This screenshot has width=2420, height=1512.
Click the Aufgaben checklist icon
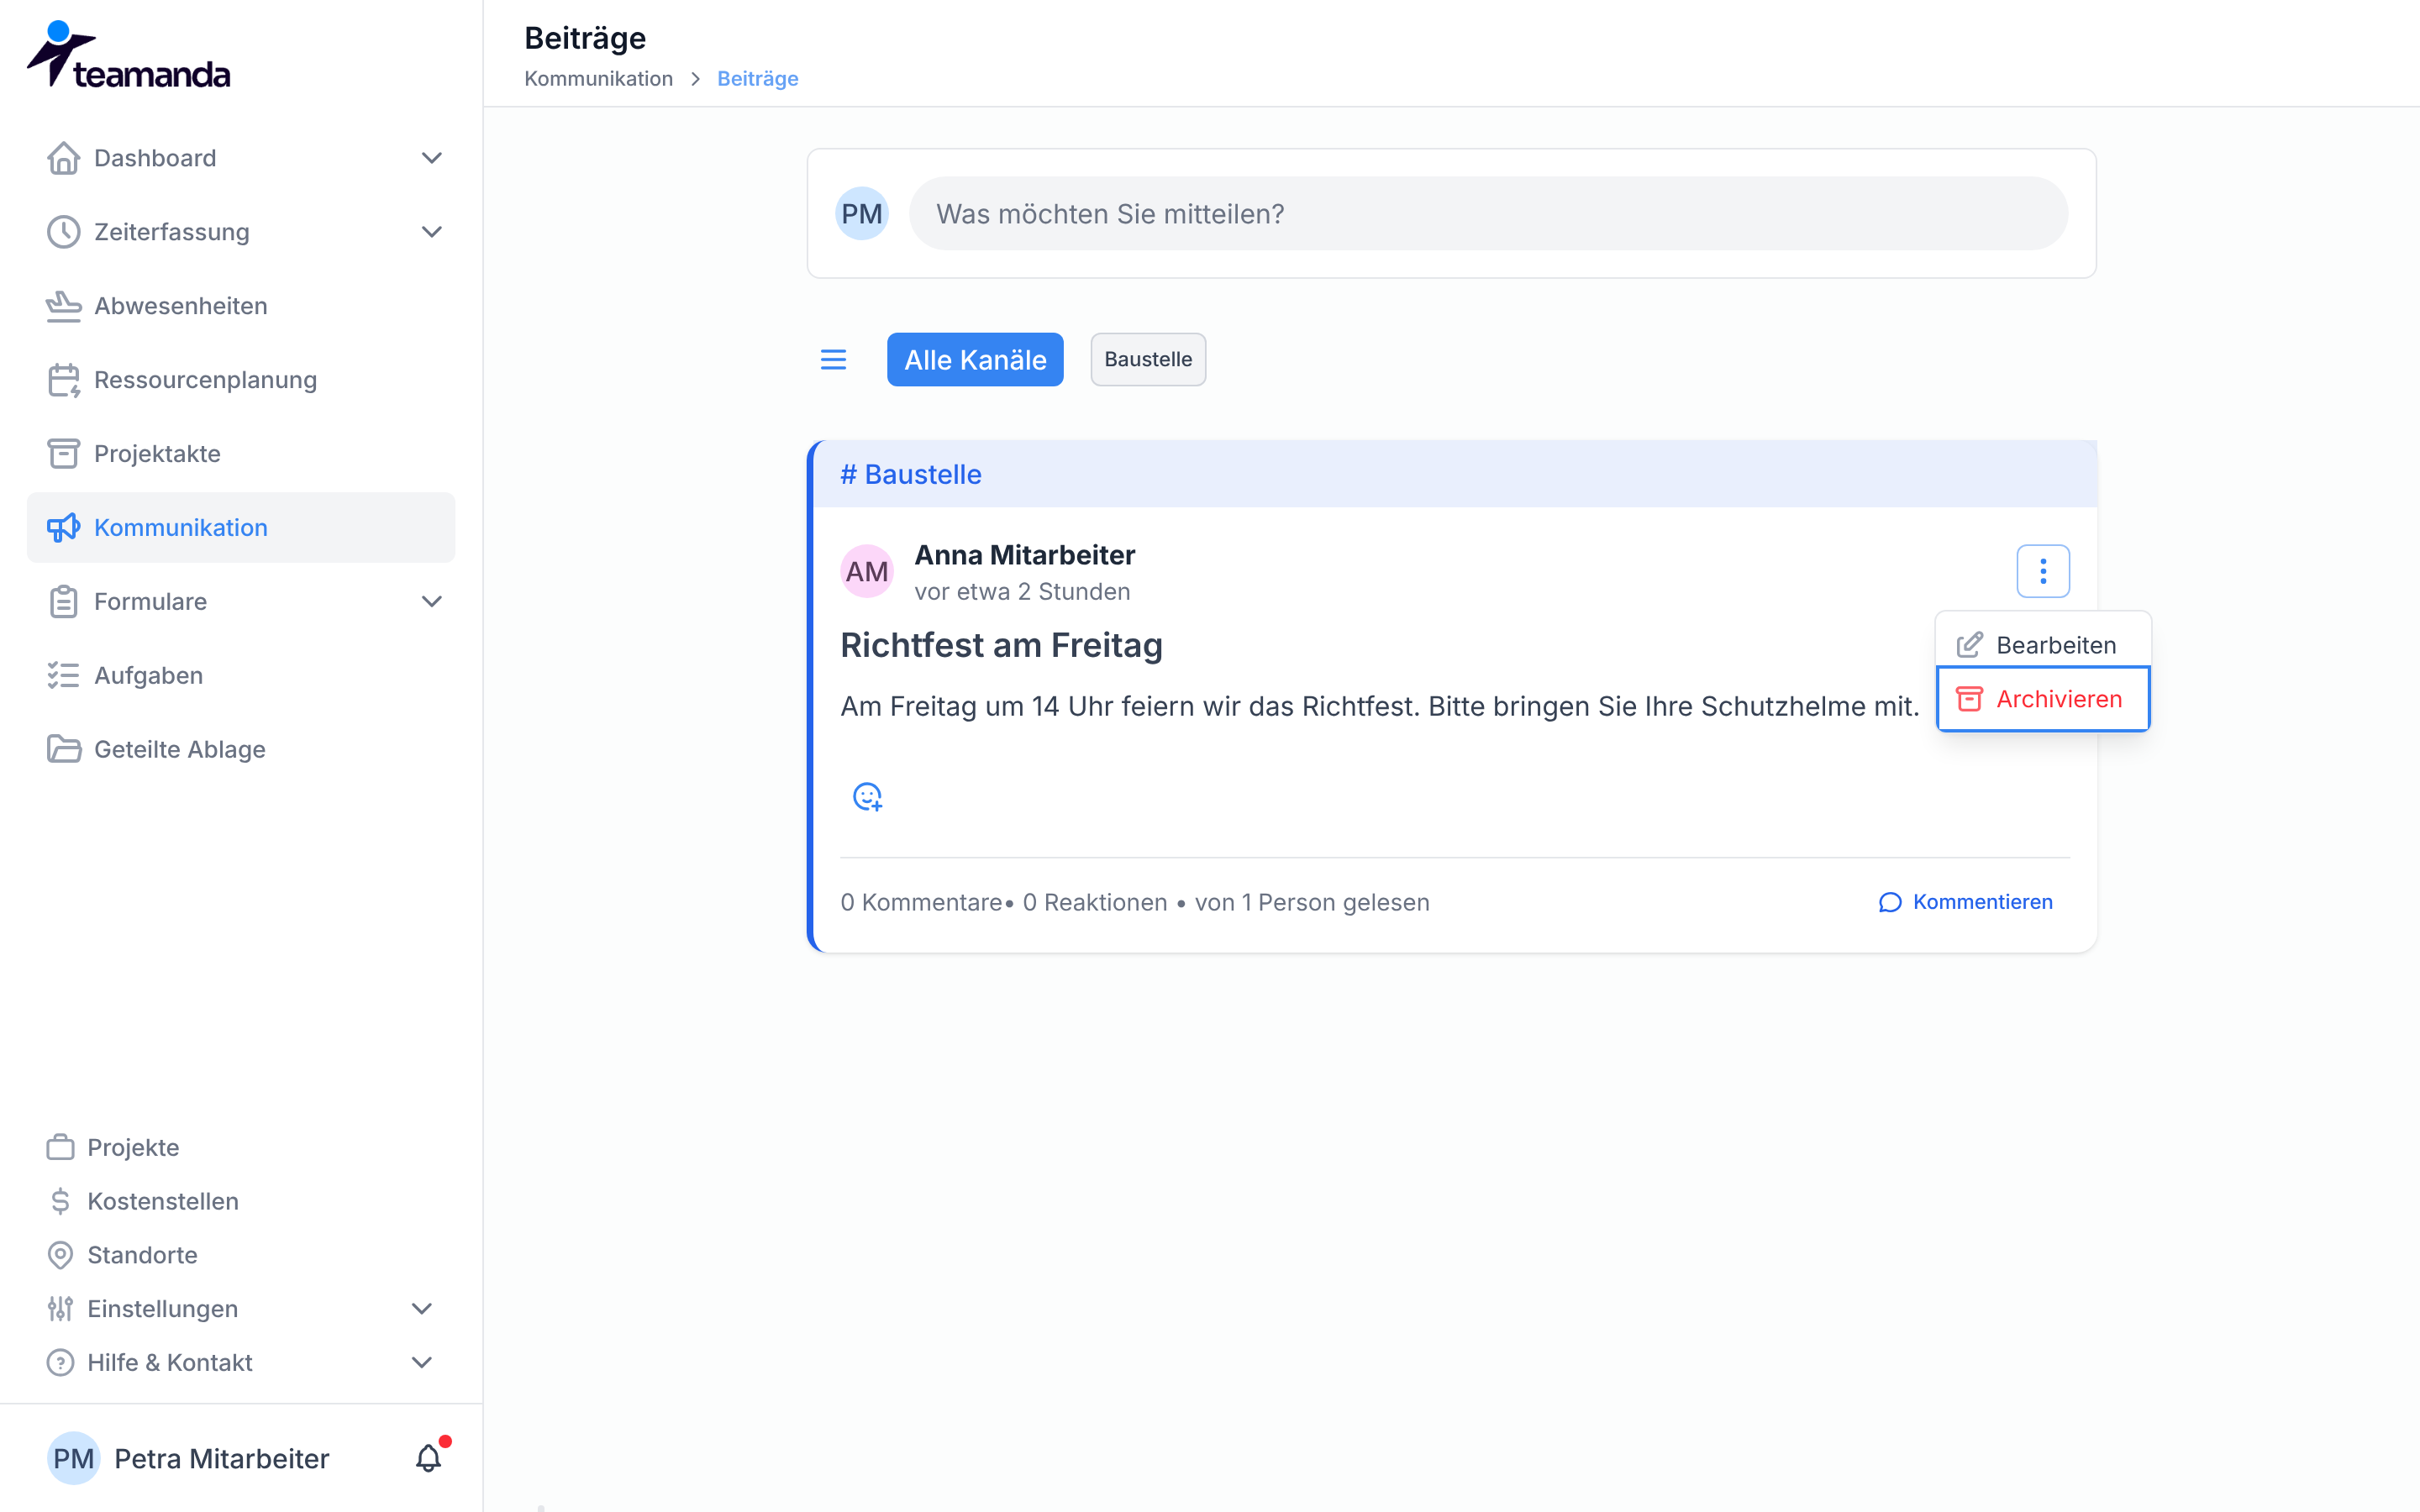[63, 676]
